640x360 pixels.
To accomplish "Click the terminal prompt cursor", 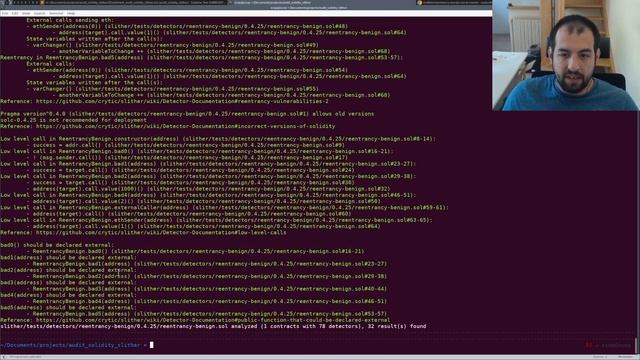I will [152, 345].
